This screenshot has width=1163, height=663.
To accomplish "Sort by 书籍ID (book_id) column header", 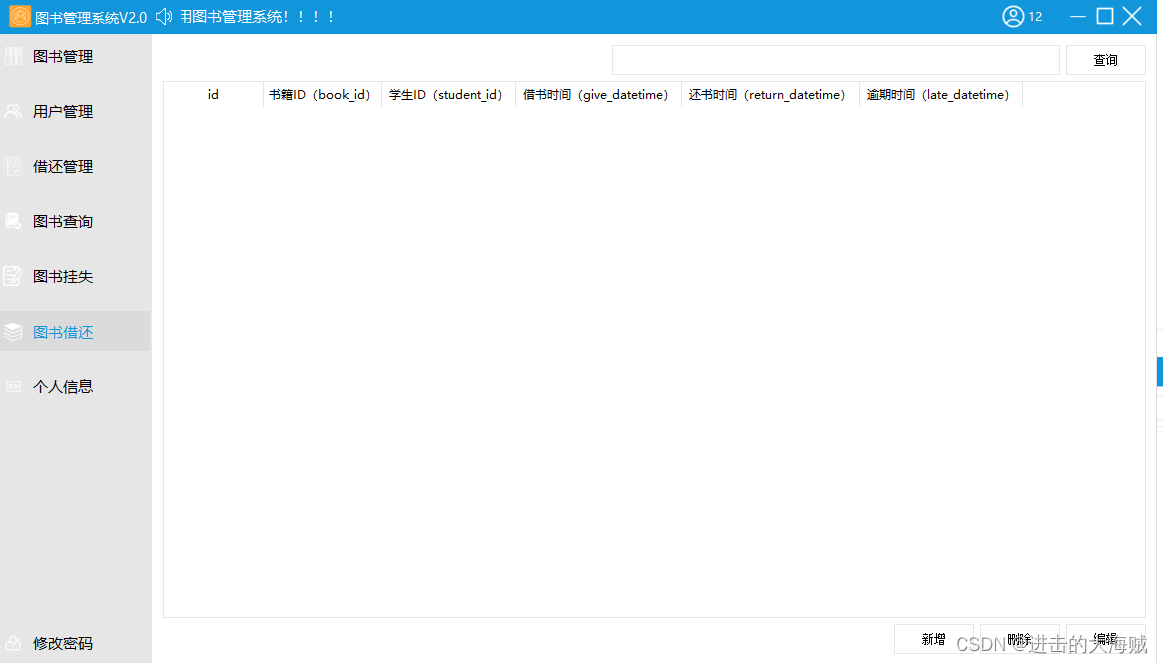I will [x=322, y=94].
